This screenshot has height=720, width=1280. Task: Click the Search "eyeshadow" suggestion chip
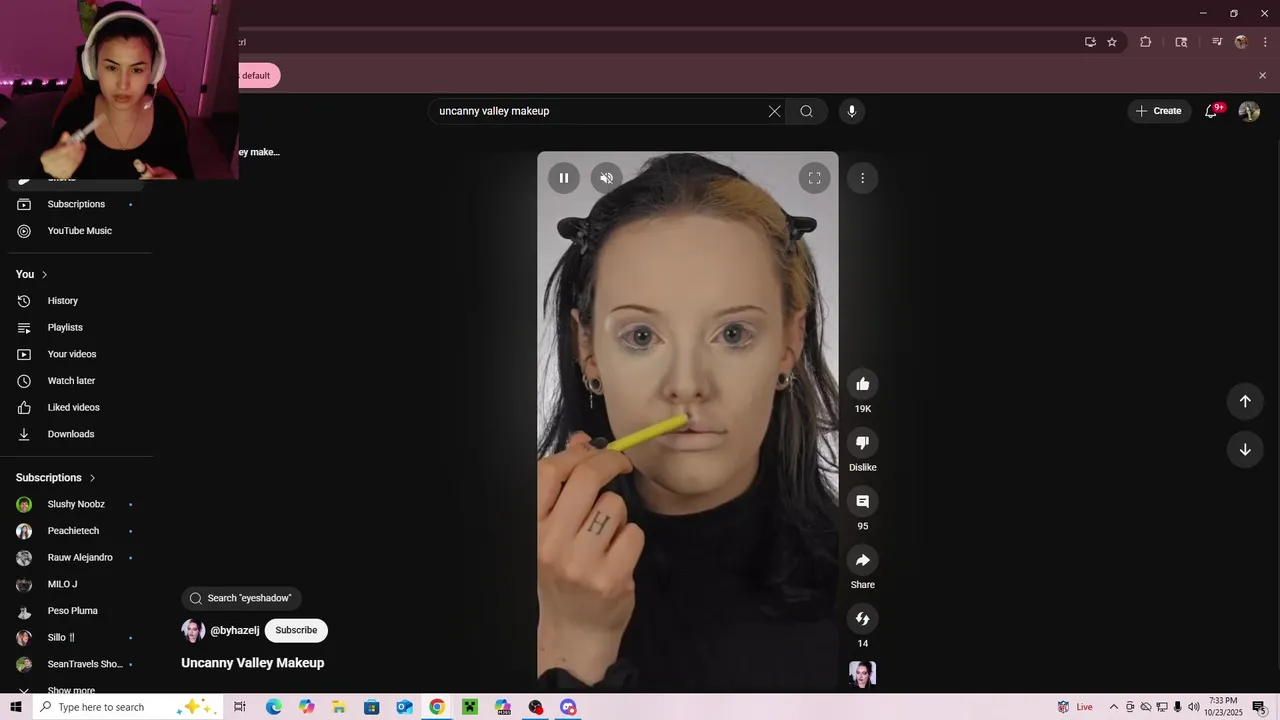(x=241, y=598)
